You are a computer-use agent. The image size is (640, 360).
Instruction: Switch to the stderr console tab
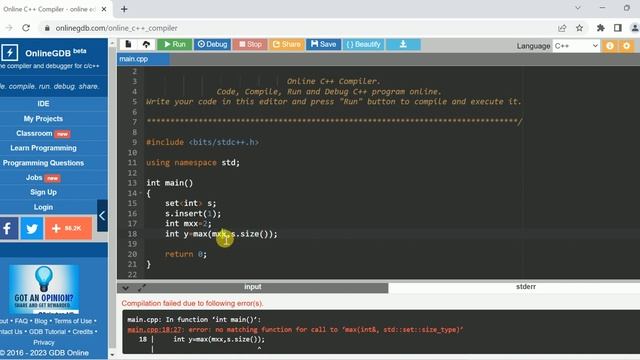click(526, 287)
